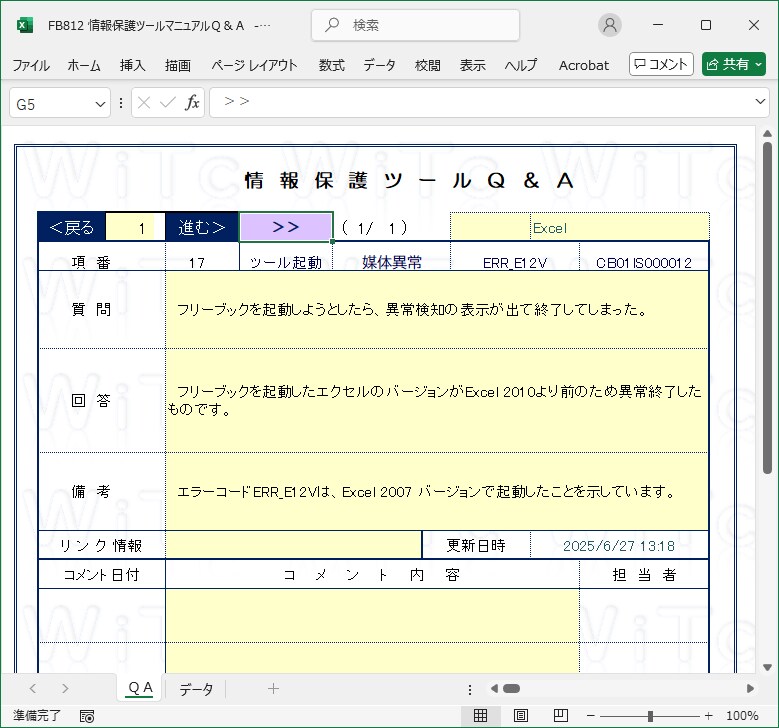Click the cancel (X) formula icon
Viewport: 779px width, 728px height.
[144, 103]
